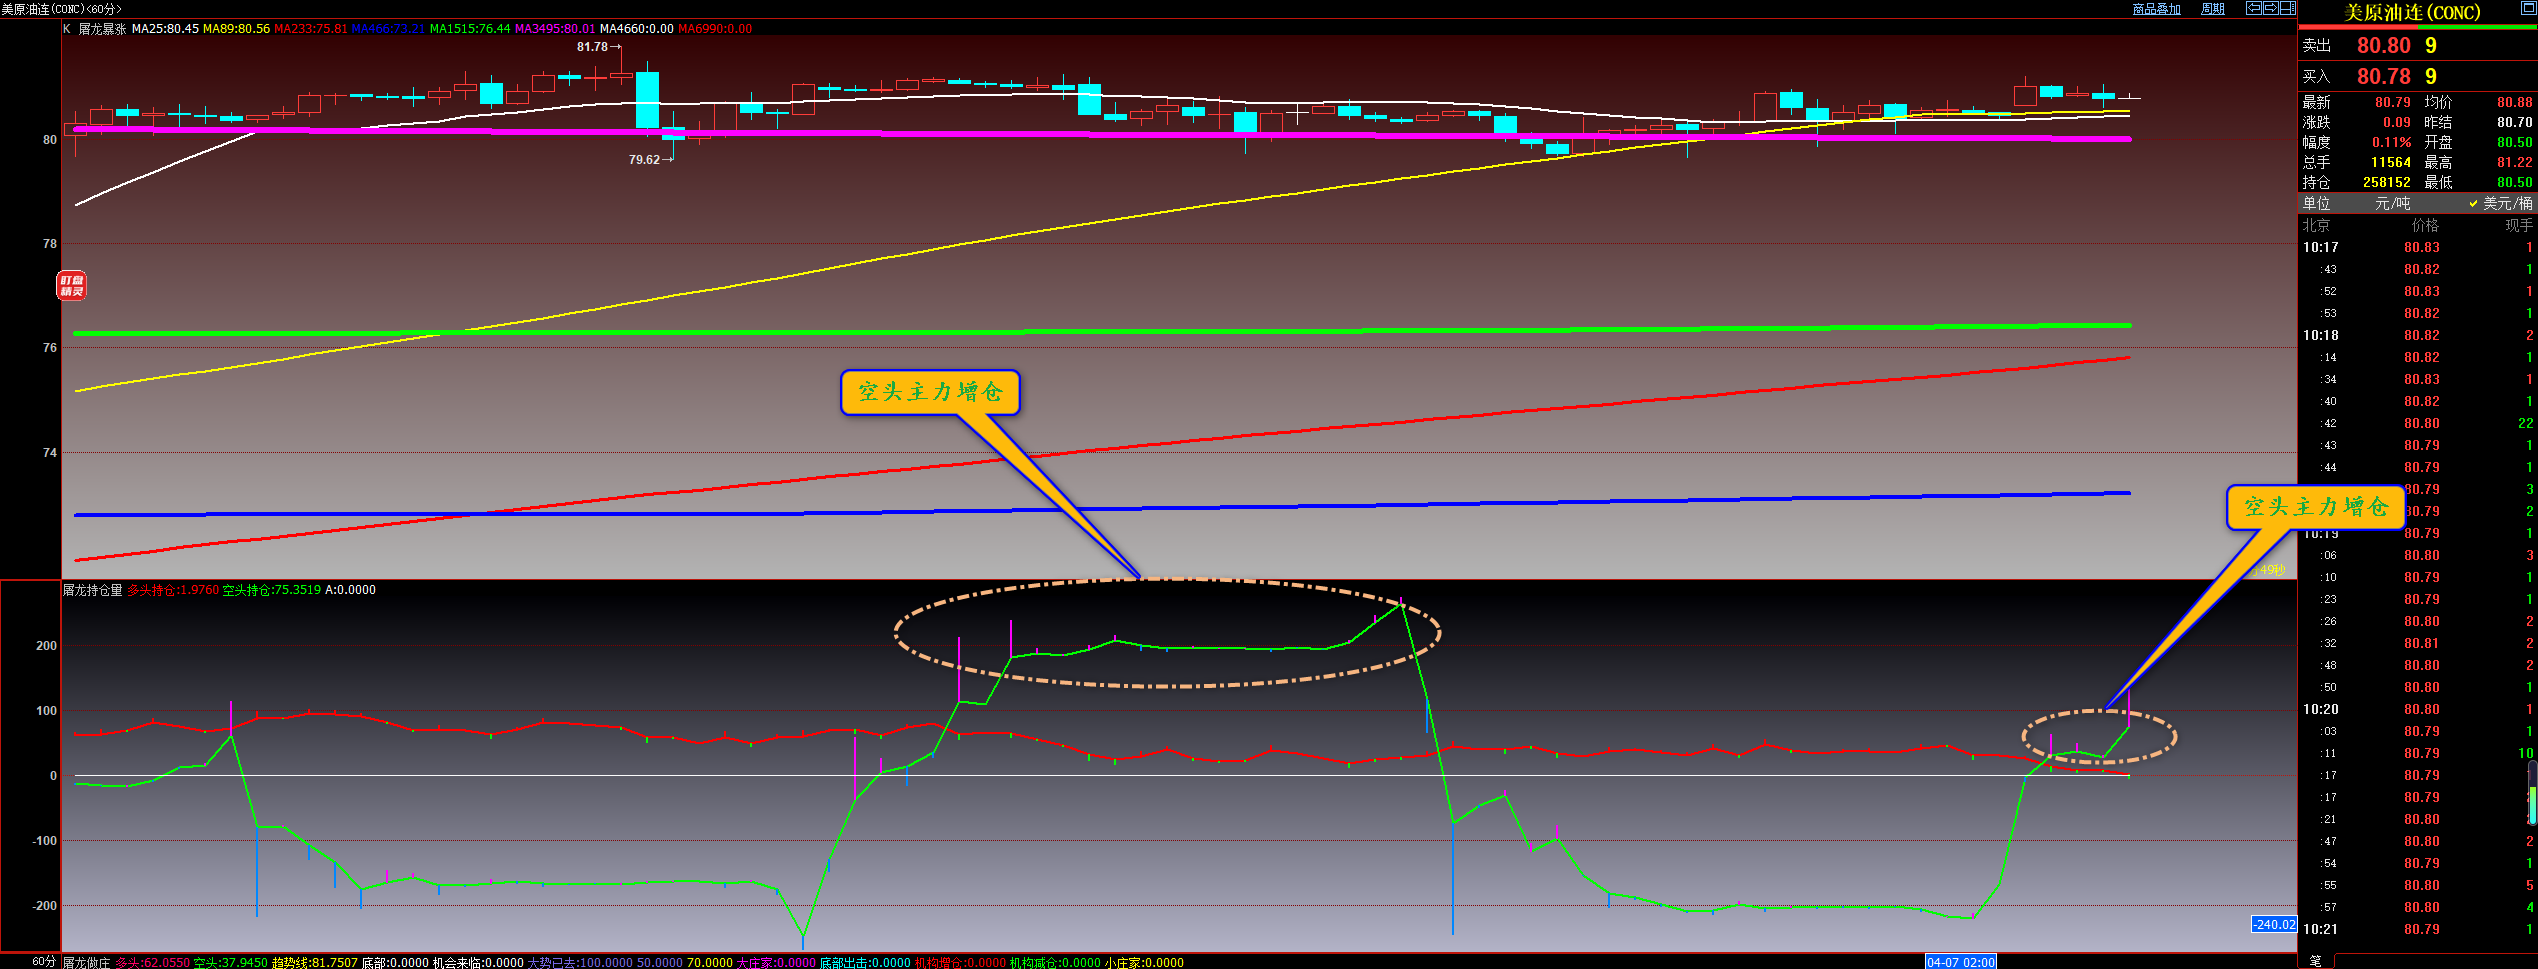This screenshot has height=969, width=2538.
Task: Select the 10:17 tick row
Action: coord(2417,247)
